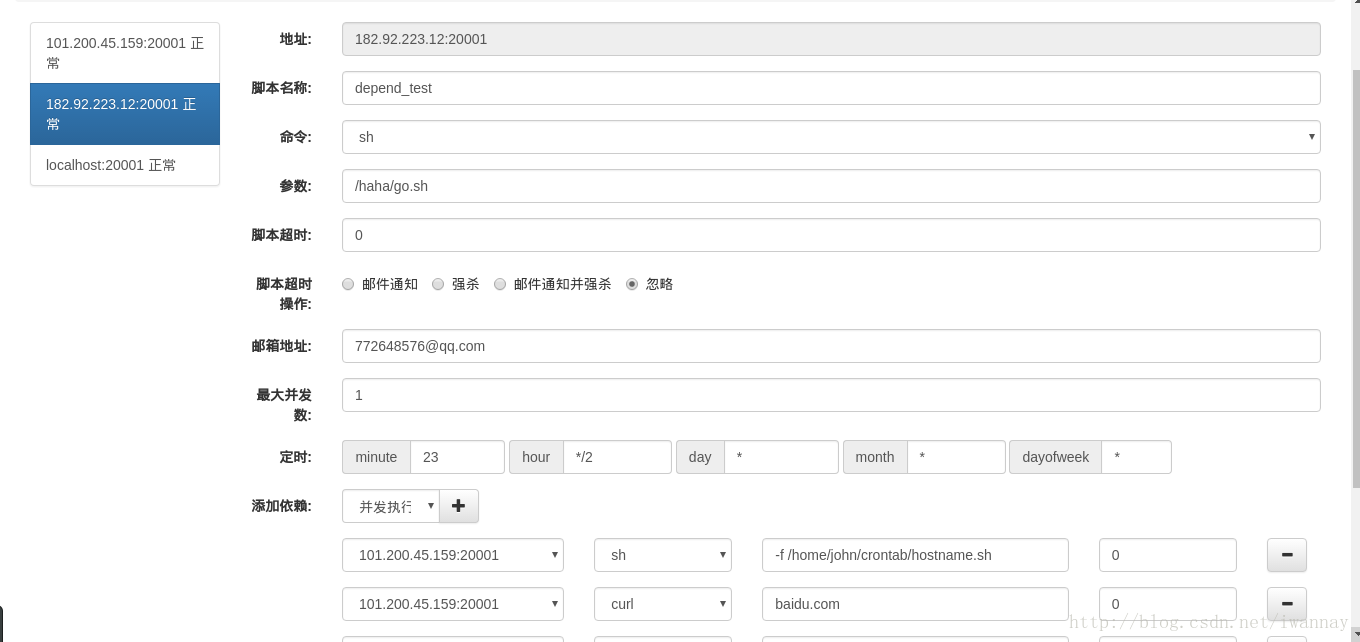Viewport: 1360px width, 642px height.
Task: Open the 并发执行 dependency mode dropdown
Action: click(x=390, y=506)
